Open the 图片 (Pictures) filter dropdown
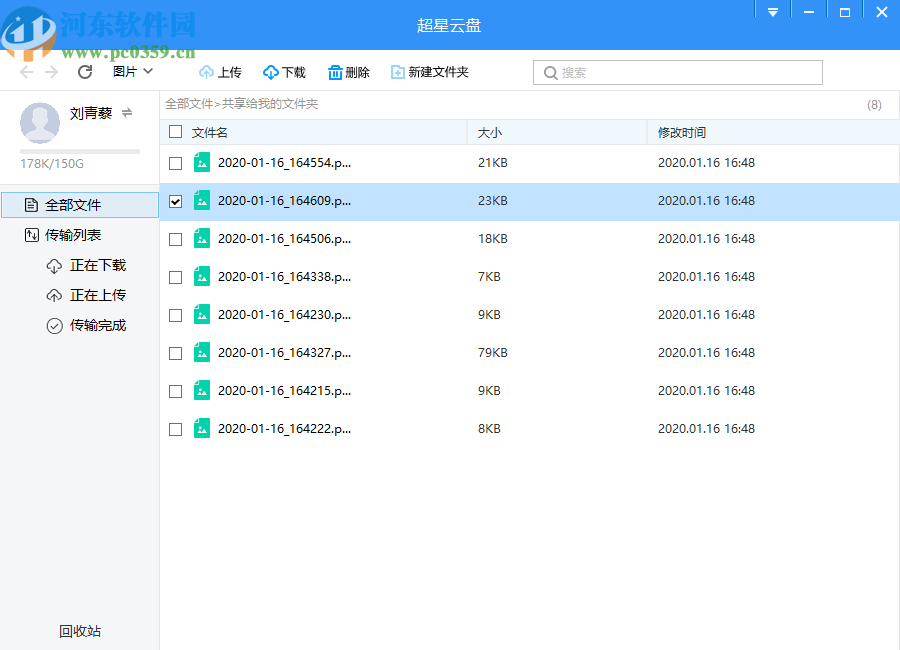 point(132,71)
